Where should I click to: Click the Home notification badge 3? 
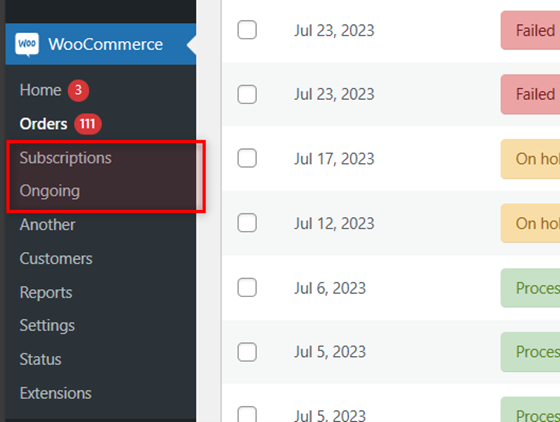[79, 90]
